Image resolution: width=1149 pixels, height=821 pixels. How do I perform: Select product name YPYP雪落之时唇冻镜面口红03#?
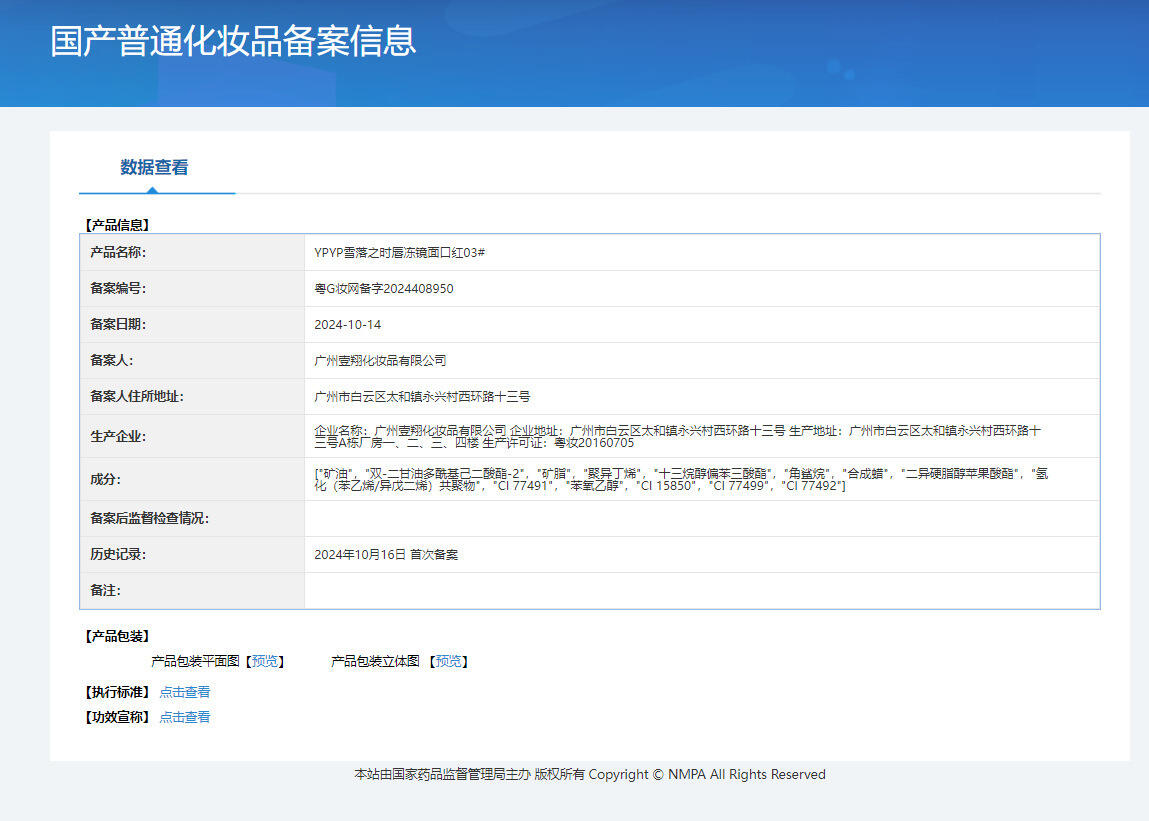399,252
